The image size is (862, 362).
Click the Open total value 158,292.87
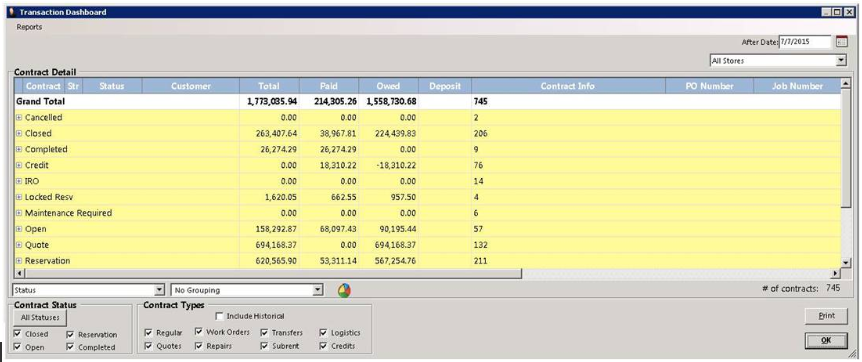point(277,229)
